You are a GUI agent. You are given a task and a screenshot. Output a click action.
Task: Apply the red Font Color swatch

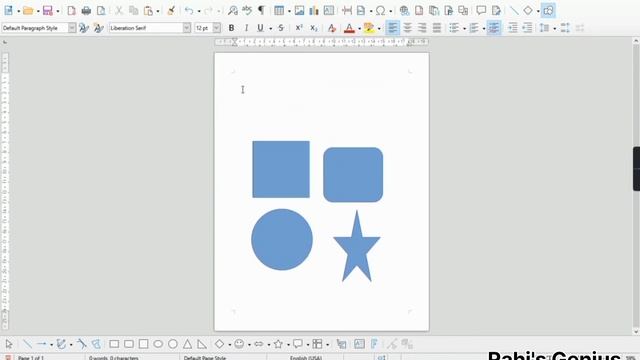[x=349, y=28]
